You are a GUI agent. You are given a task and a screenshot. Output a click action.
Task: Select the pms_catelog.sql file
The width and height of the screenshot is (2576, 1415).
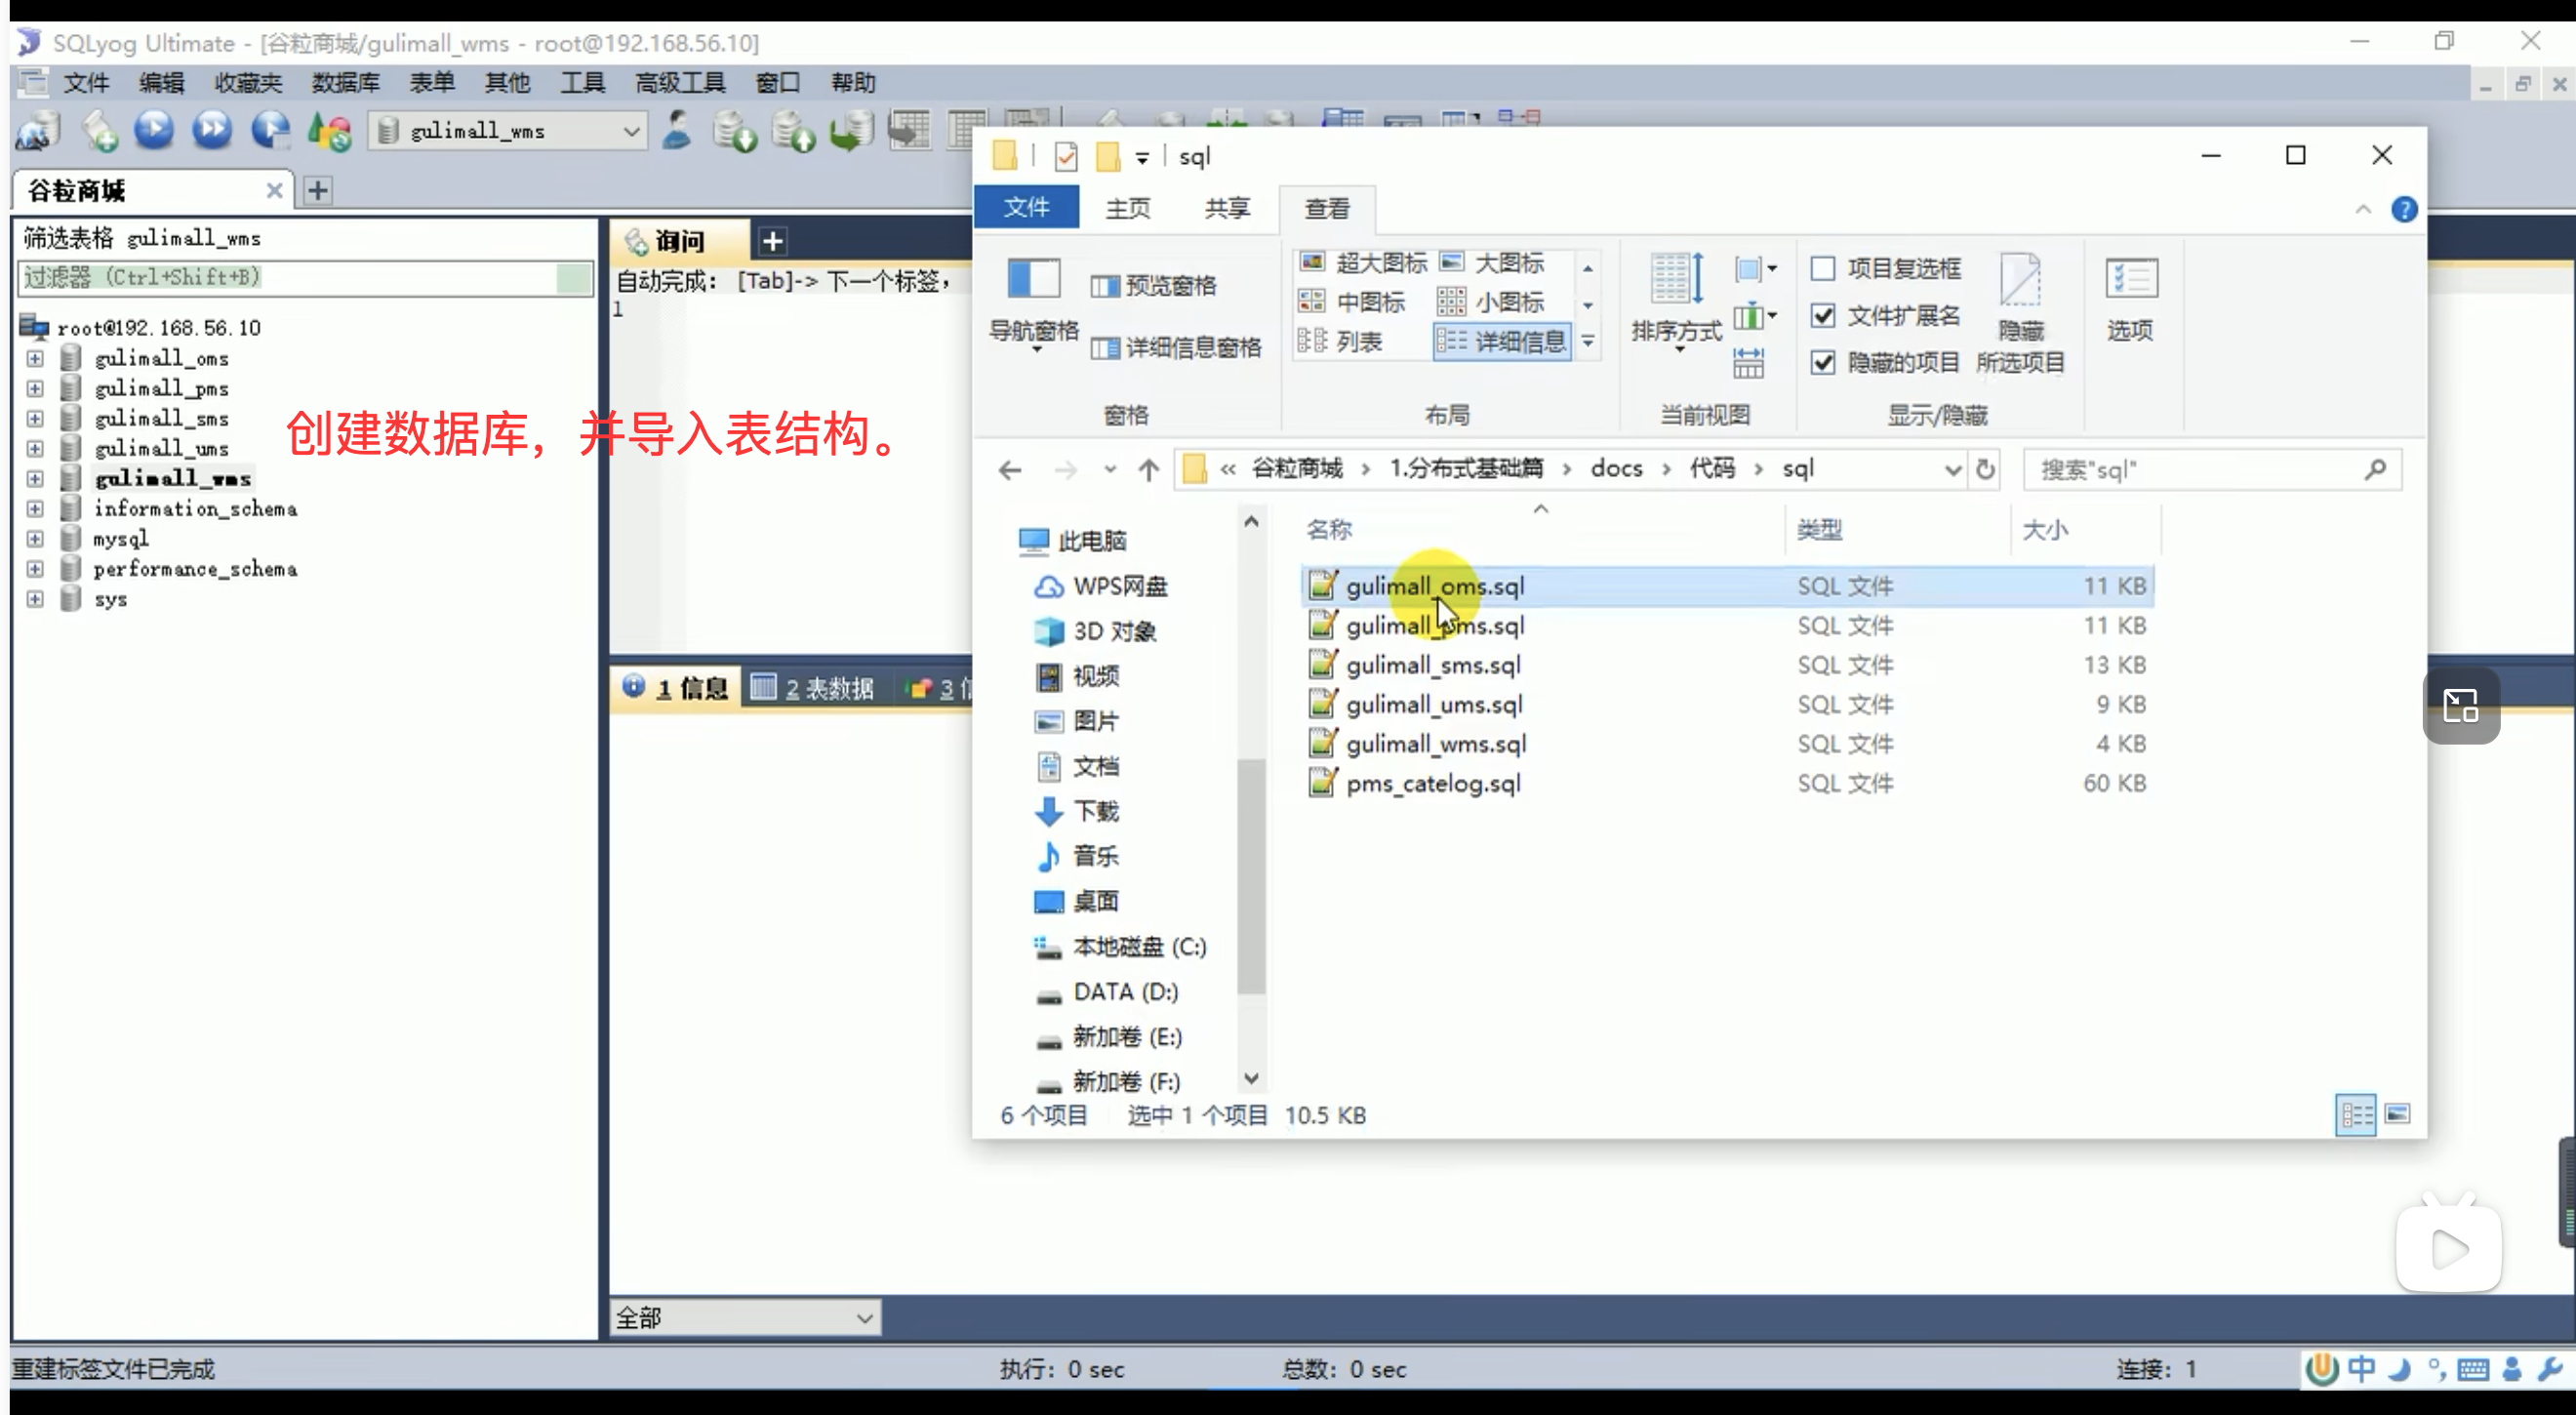point(1432,783)
